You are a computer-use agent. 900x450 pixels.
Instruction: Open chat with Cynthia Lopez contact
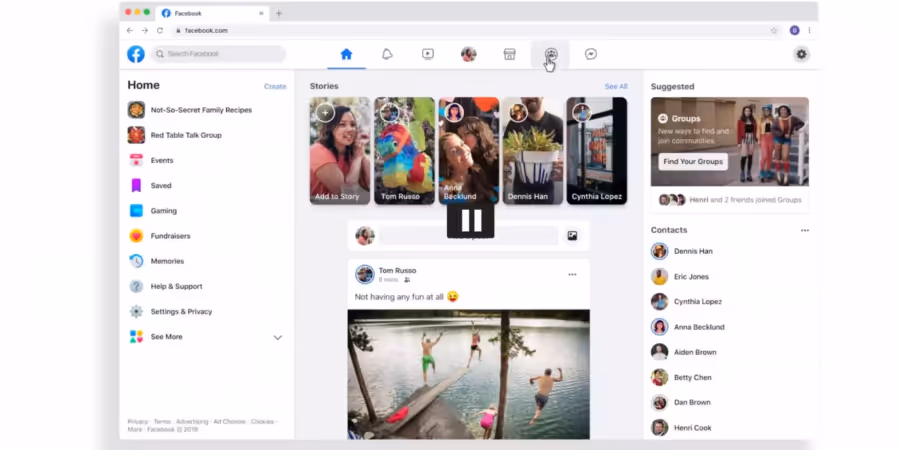(x=686, y=301)
